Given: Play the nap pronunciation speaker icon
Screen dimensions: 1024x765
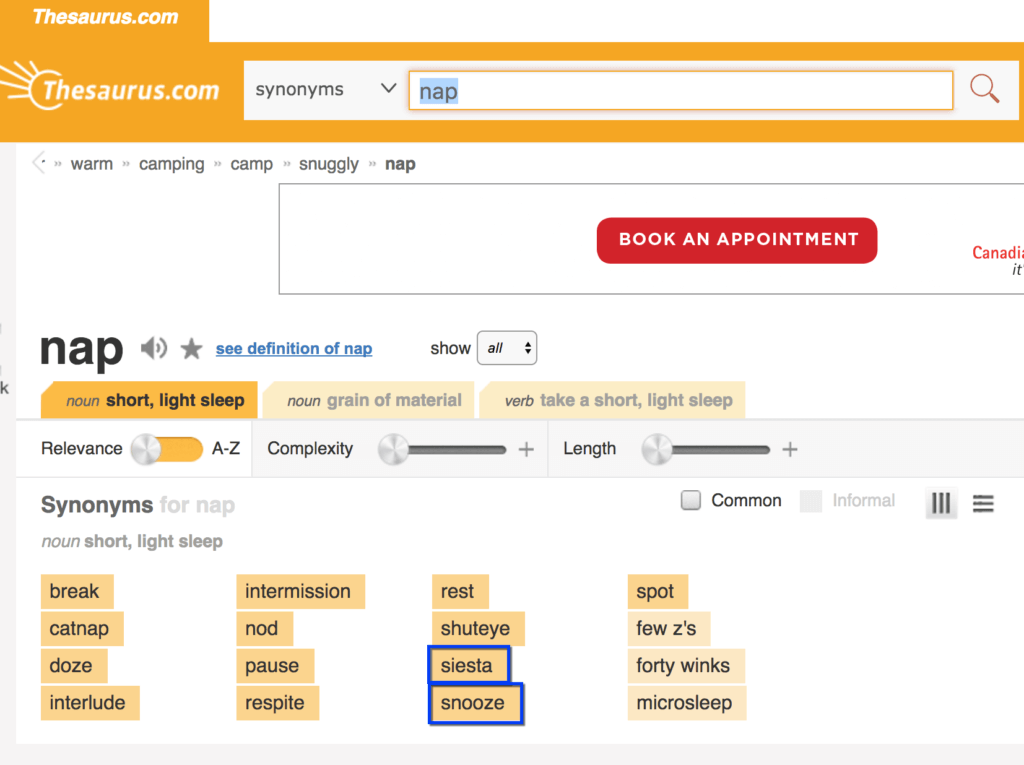Looking at the screenshot, I should pyautogui.click(x=153, y=348).
